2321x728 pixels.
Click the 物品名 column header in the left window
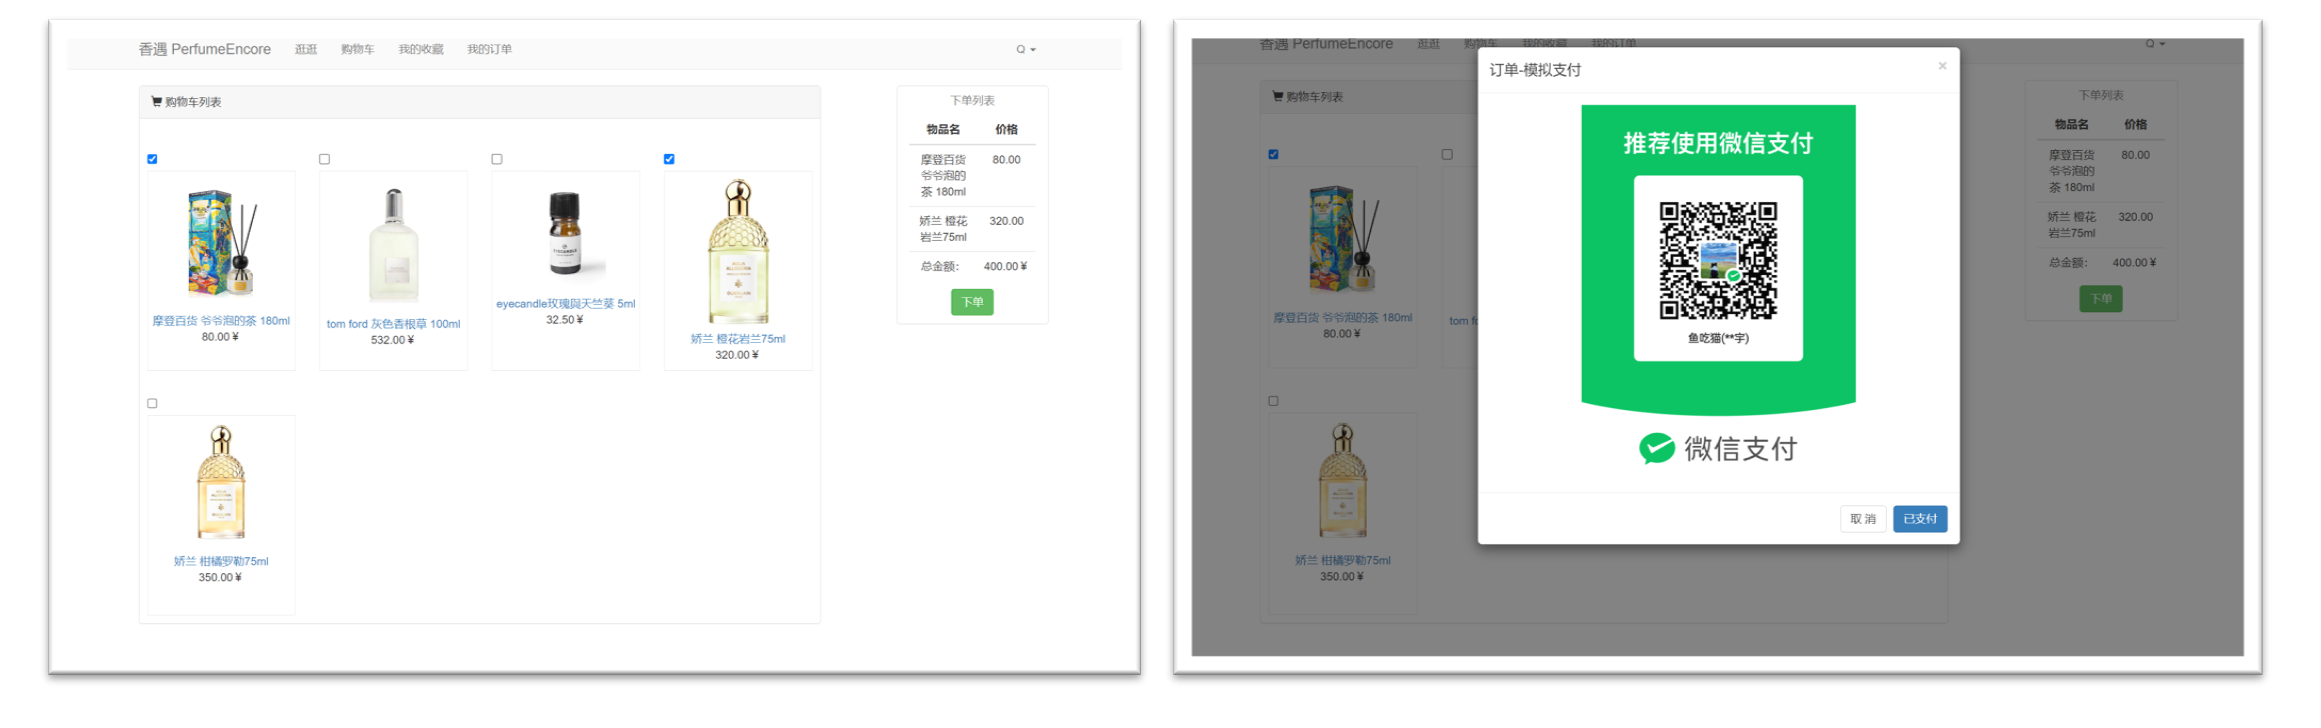943,129
